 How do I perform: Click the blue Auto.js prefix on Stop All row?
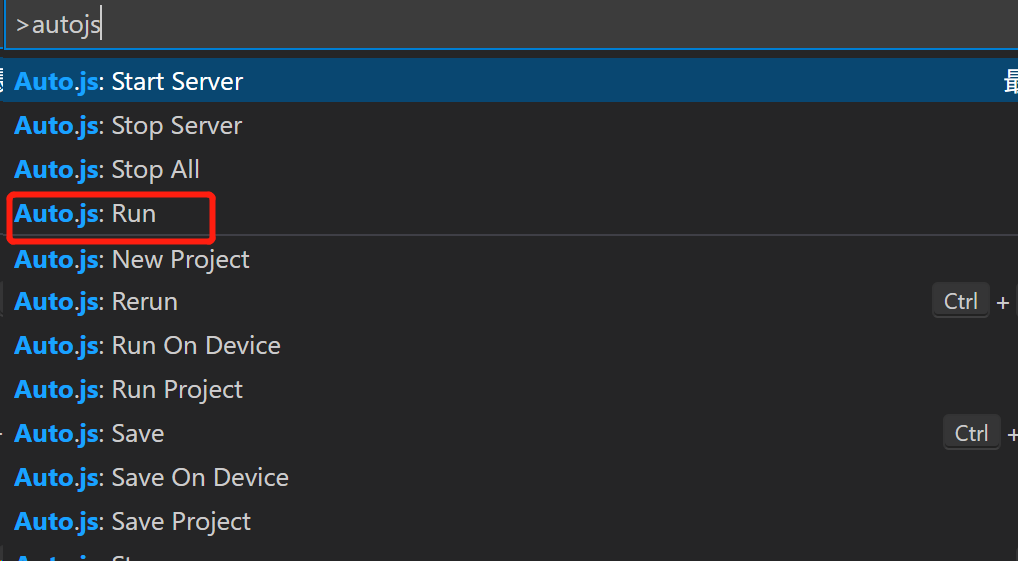(56, 169)
